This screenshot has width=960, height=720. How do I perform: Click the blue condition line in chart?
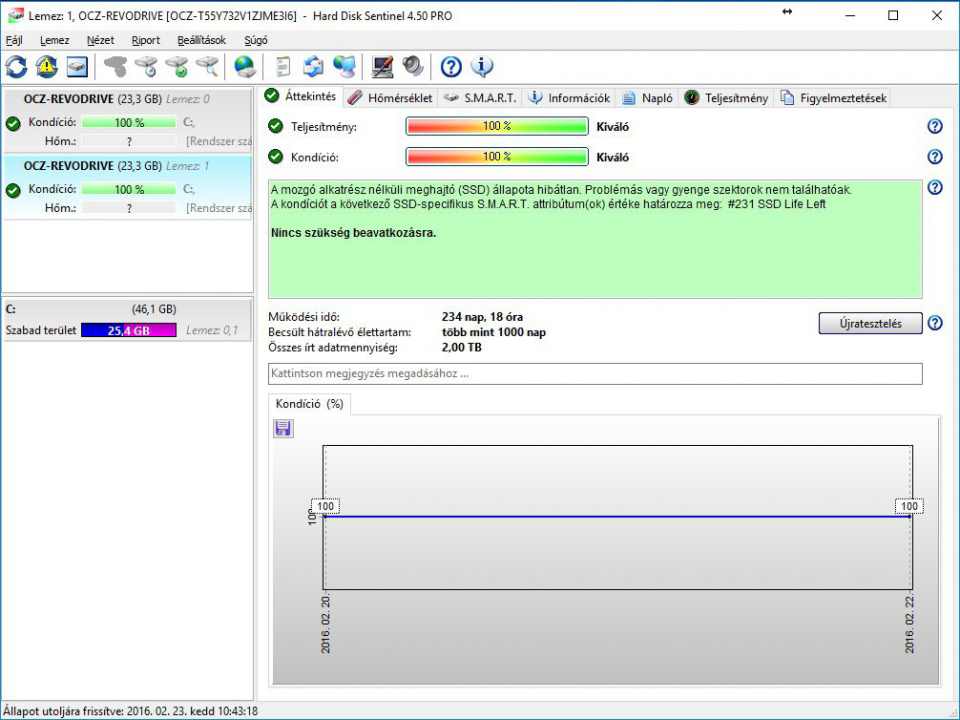[x=618, y=517]
